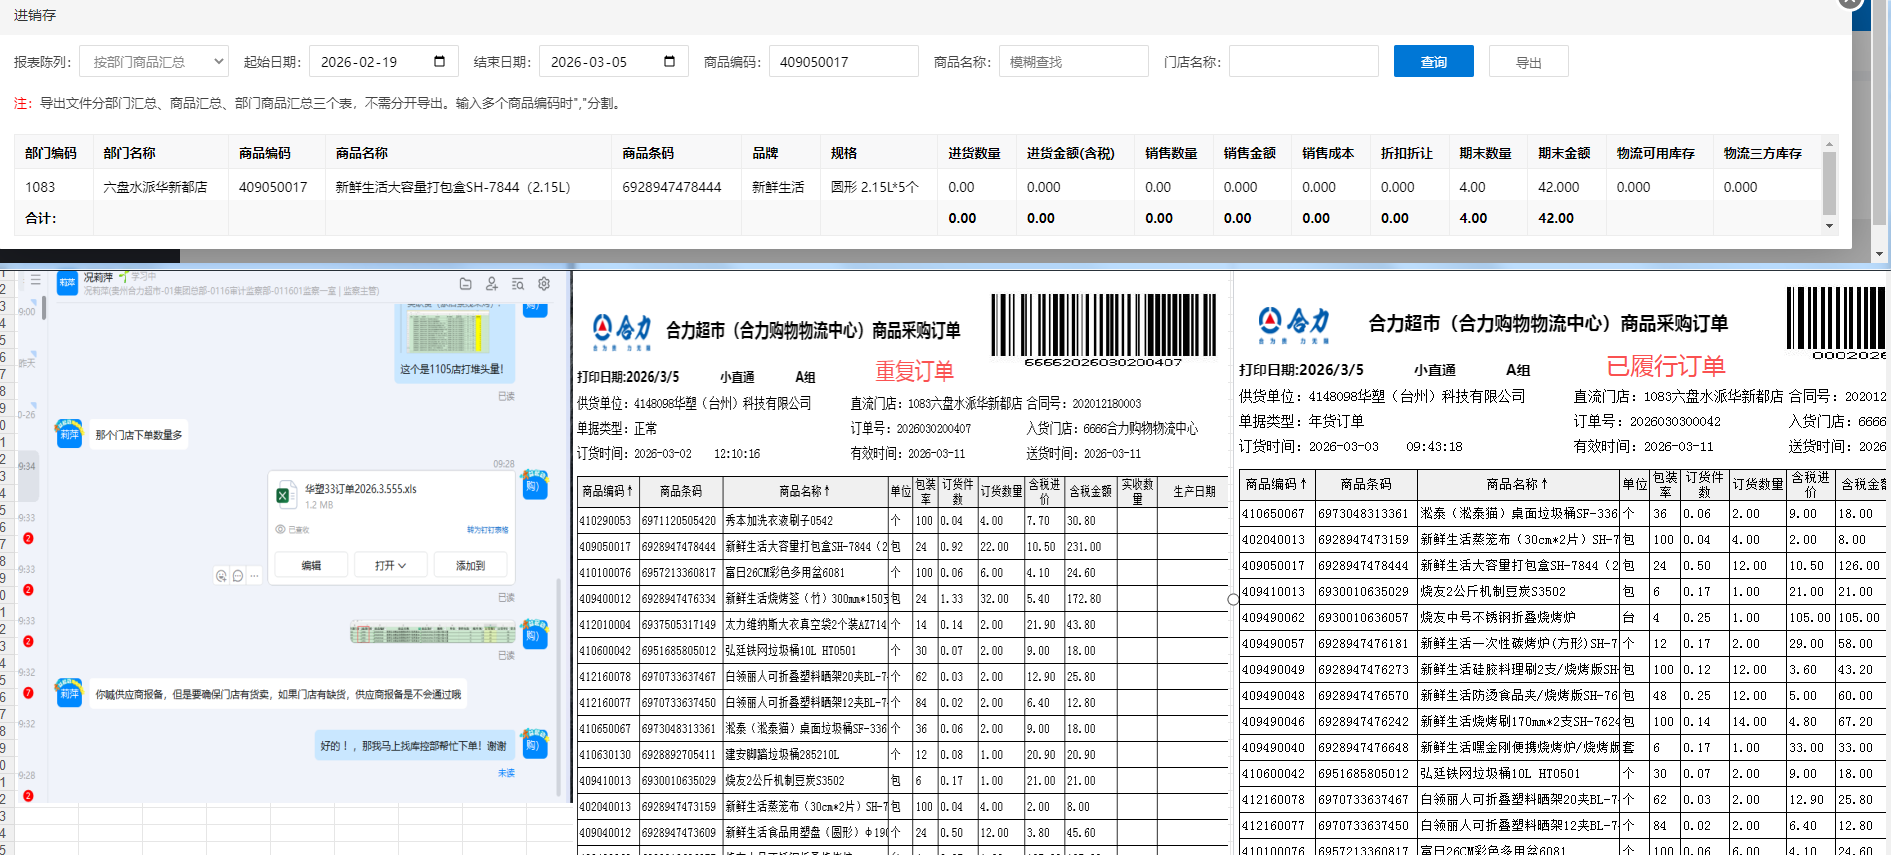The height and width of the screenshot is (855, 1891).
Task: Click 转为钉钉表格 link on file card
Action: (488, 530)
